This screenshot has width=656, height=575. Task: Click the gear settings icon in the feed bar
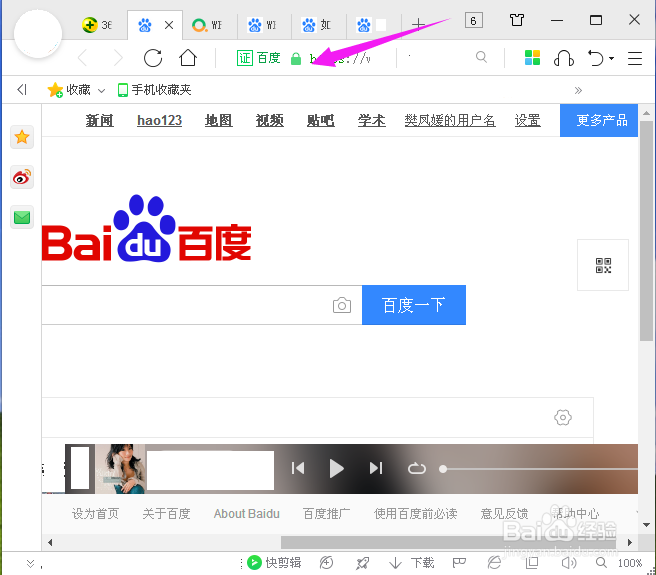[x=563, y=417]
